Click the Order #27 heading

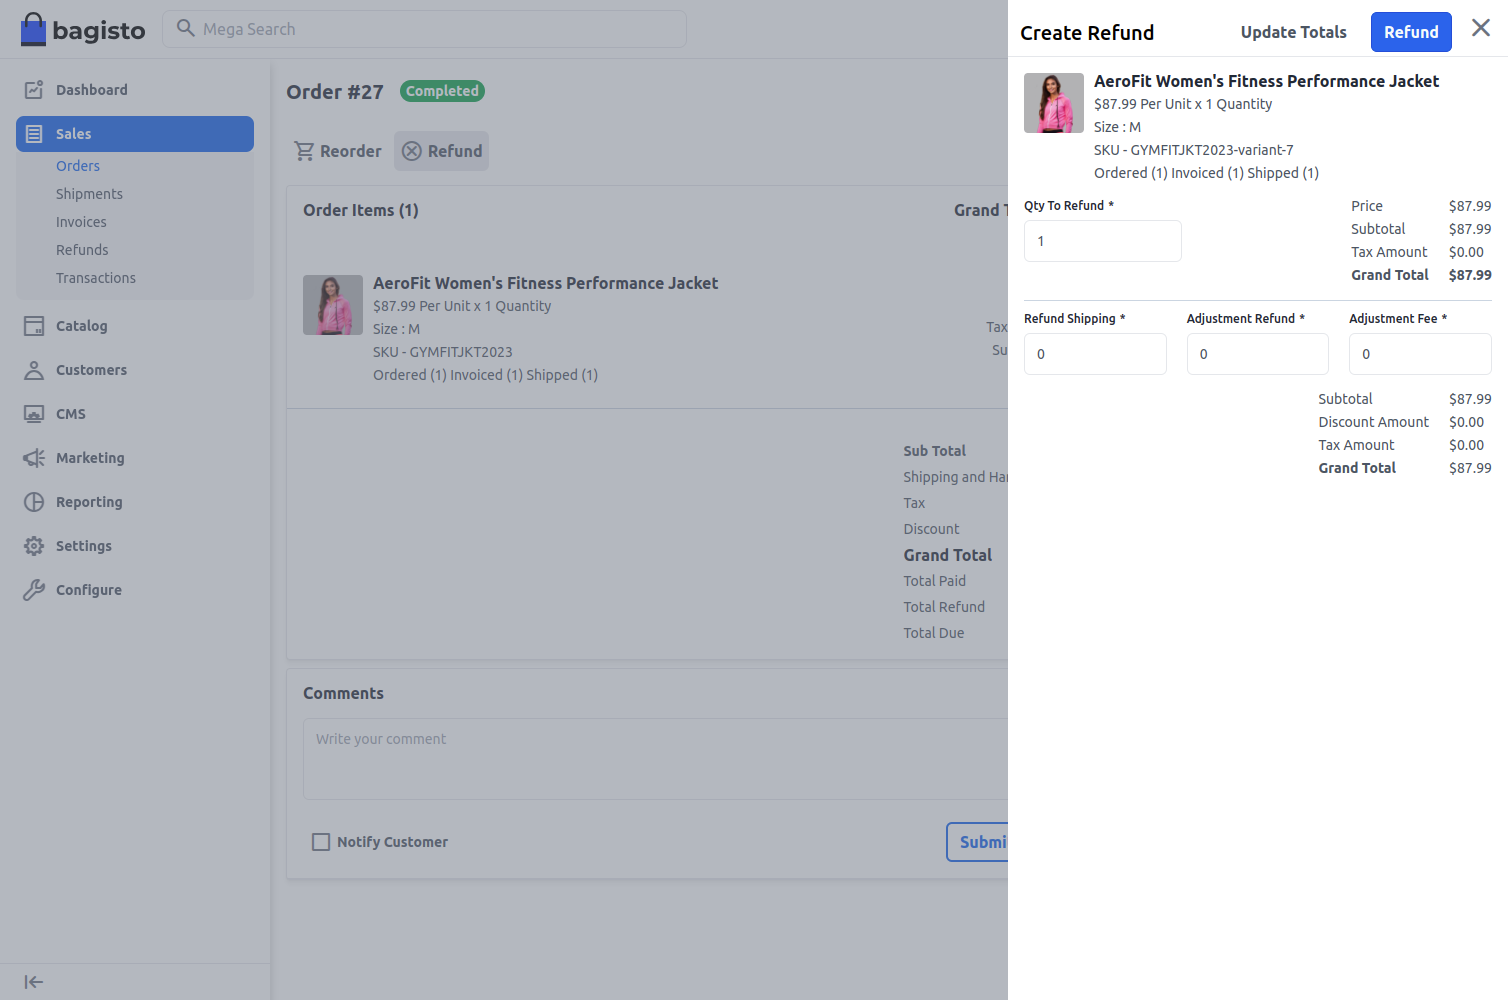point(335,92)
